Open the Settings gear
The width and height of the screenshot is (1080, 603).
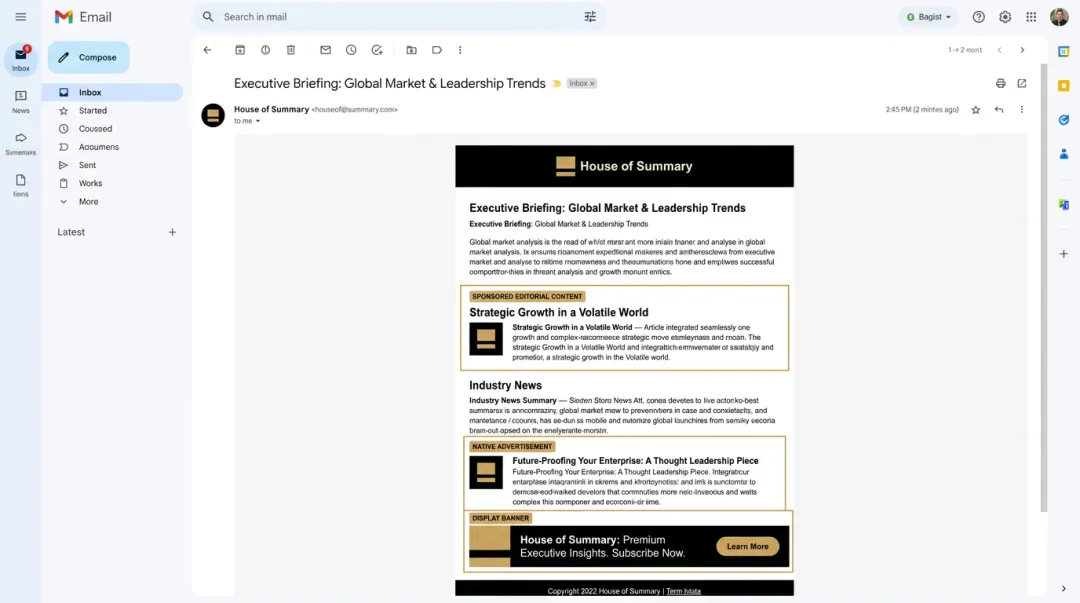[1005, 17]
